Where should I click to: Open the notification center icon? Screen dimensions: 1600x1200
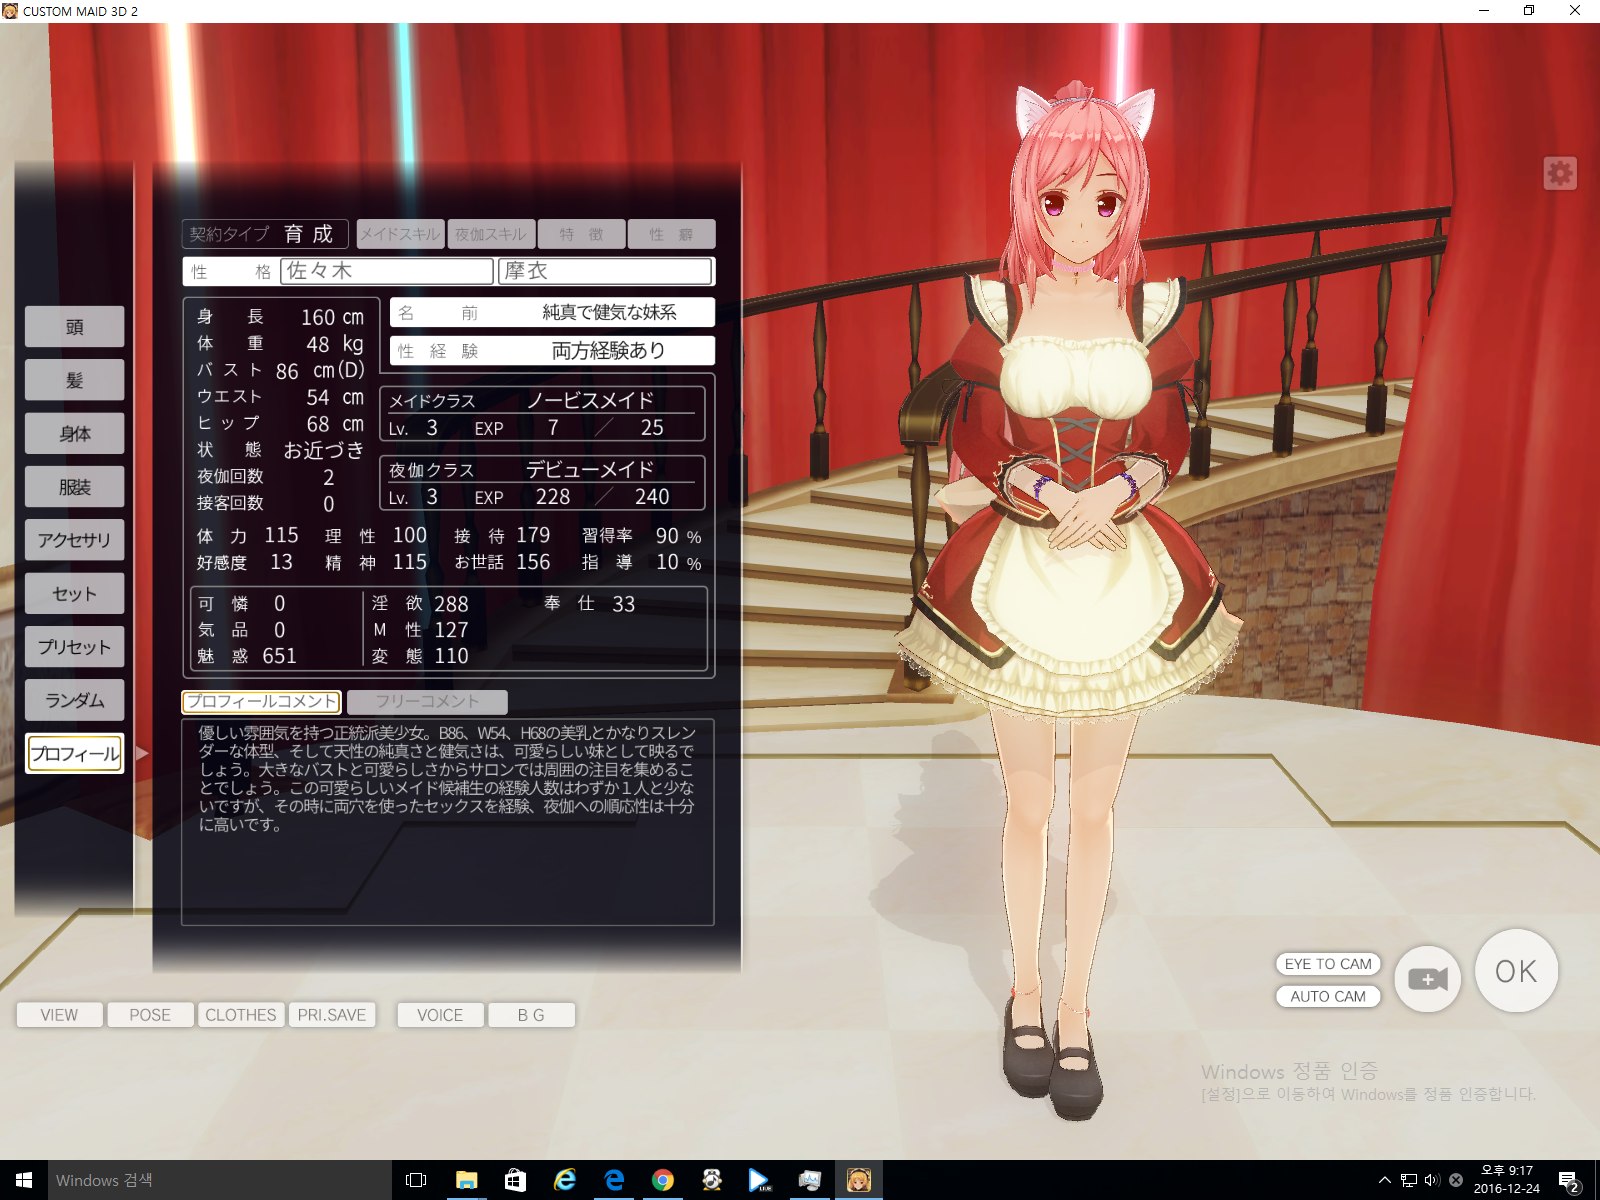[1568, 1181]
